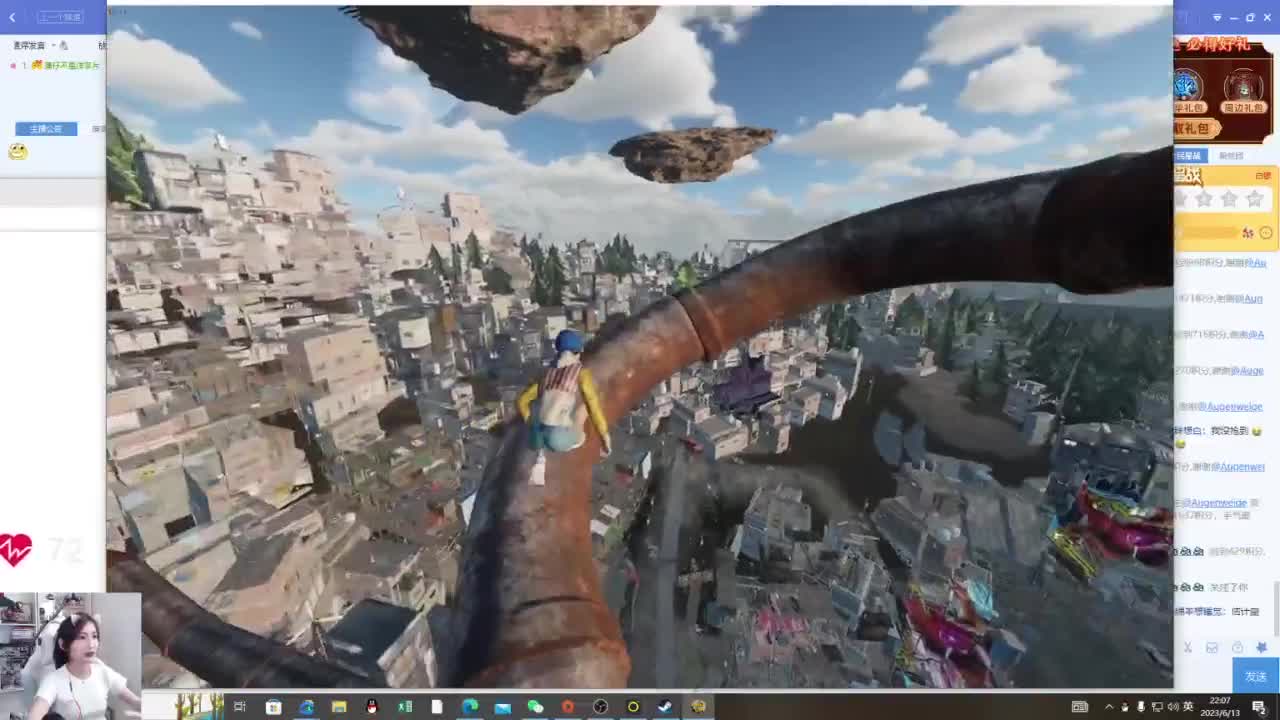Open the yellow ring app on the taskbar
Viewport: 1280px width, 720px height.
click(x=633, y=707)
